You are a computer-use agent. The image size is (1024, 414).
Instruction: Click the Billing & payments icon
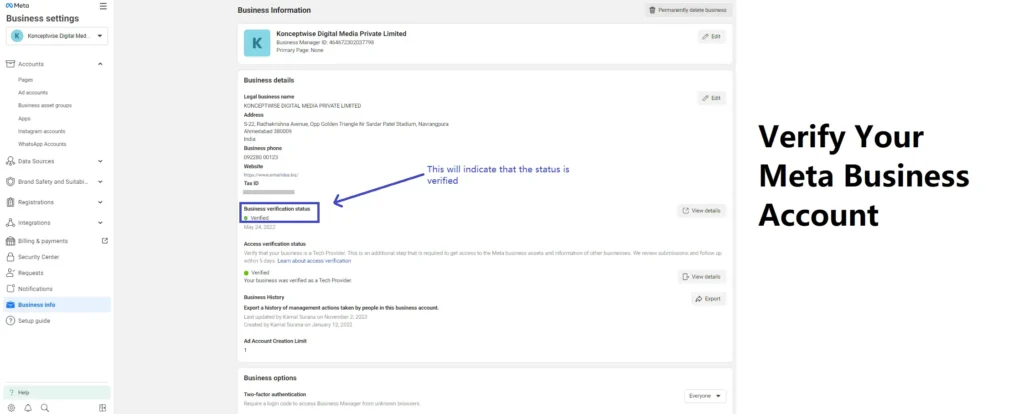[10, 241]
